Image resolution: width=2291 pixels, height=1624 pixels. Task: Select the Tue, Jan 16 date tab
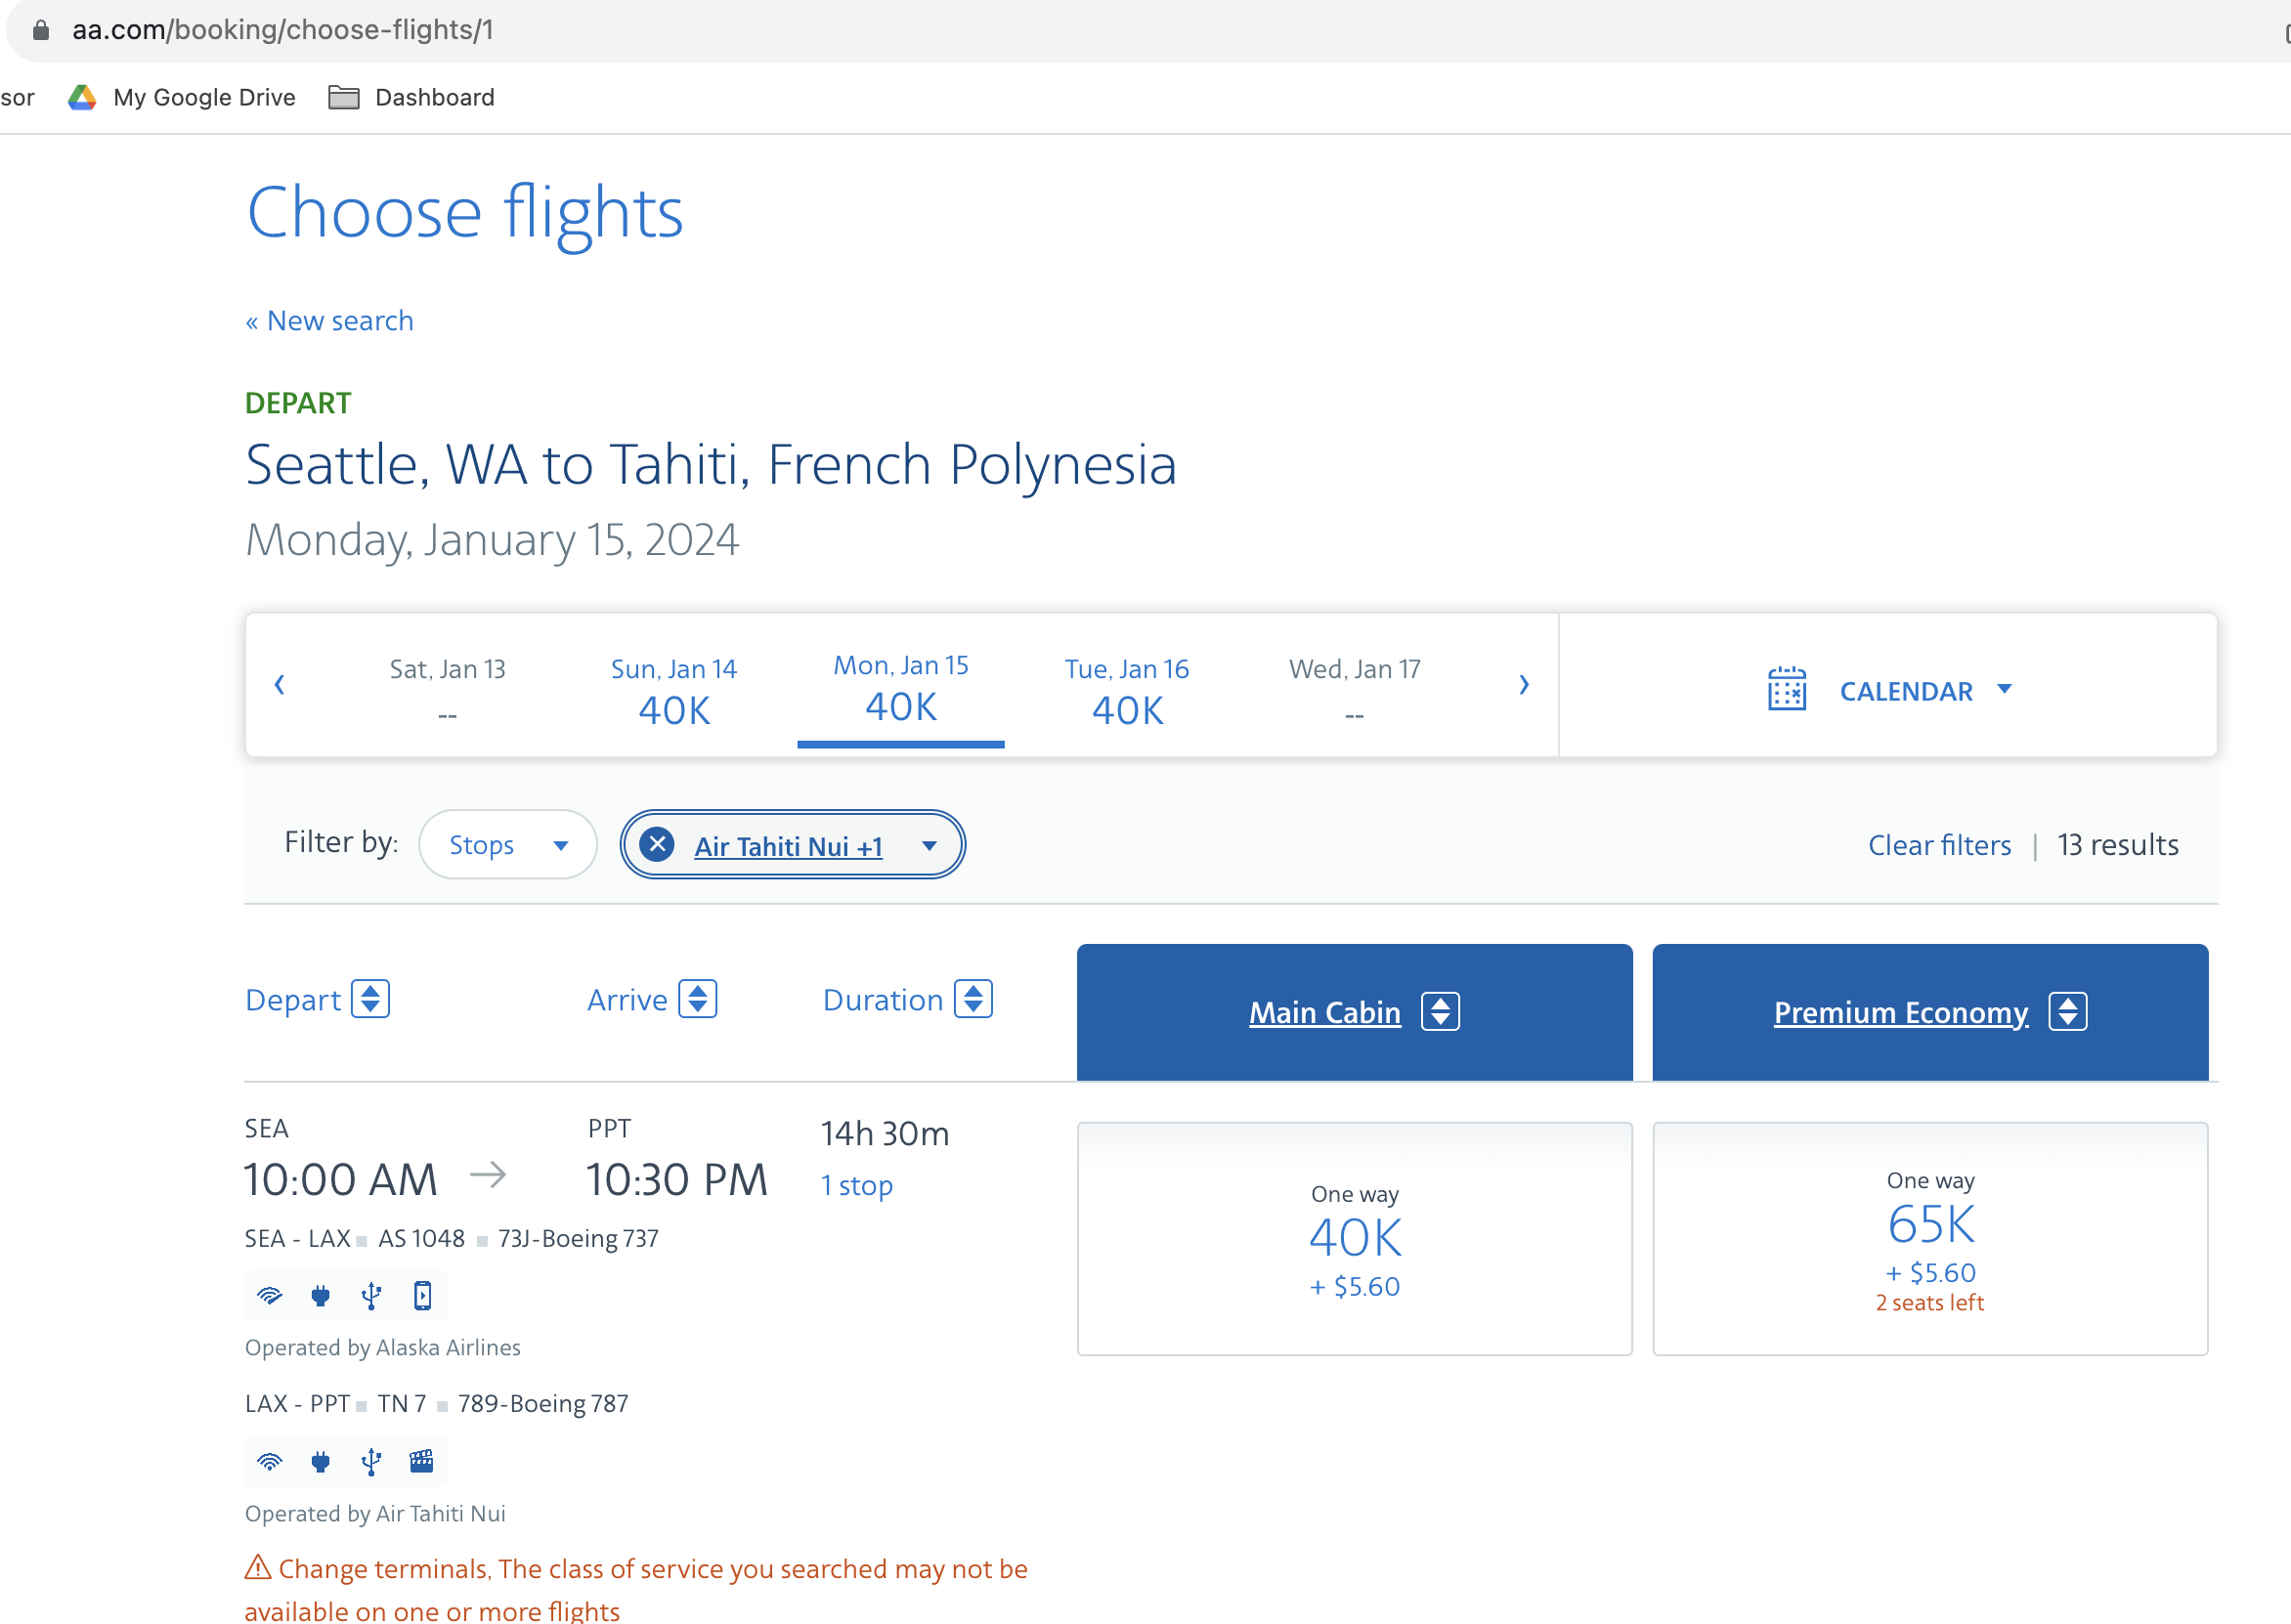[x=1127, y=690]
